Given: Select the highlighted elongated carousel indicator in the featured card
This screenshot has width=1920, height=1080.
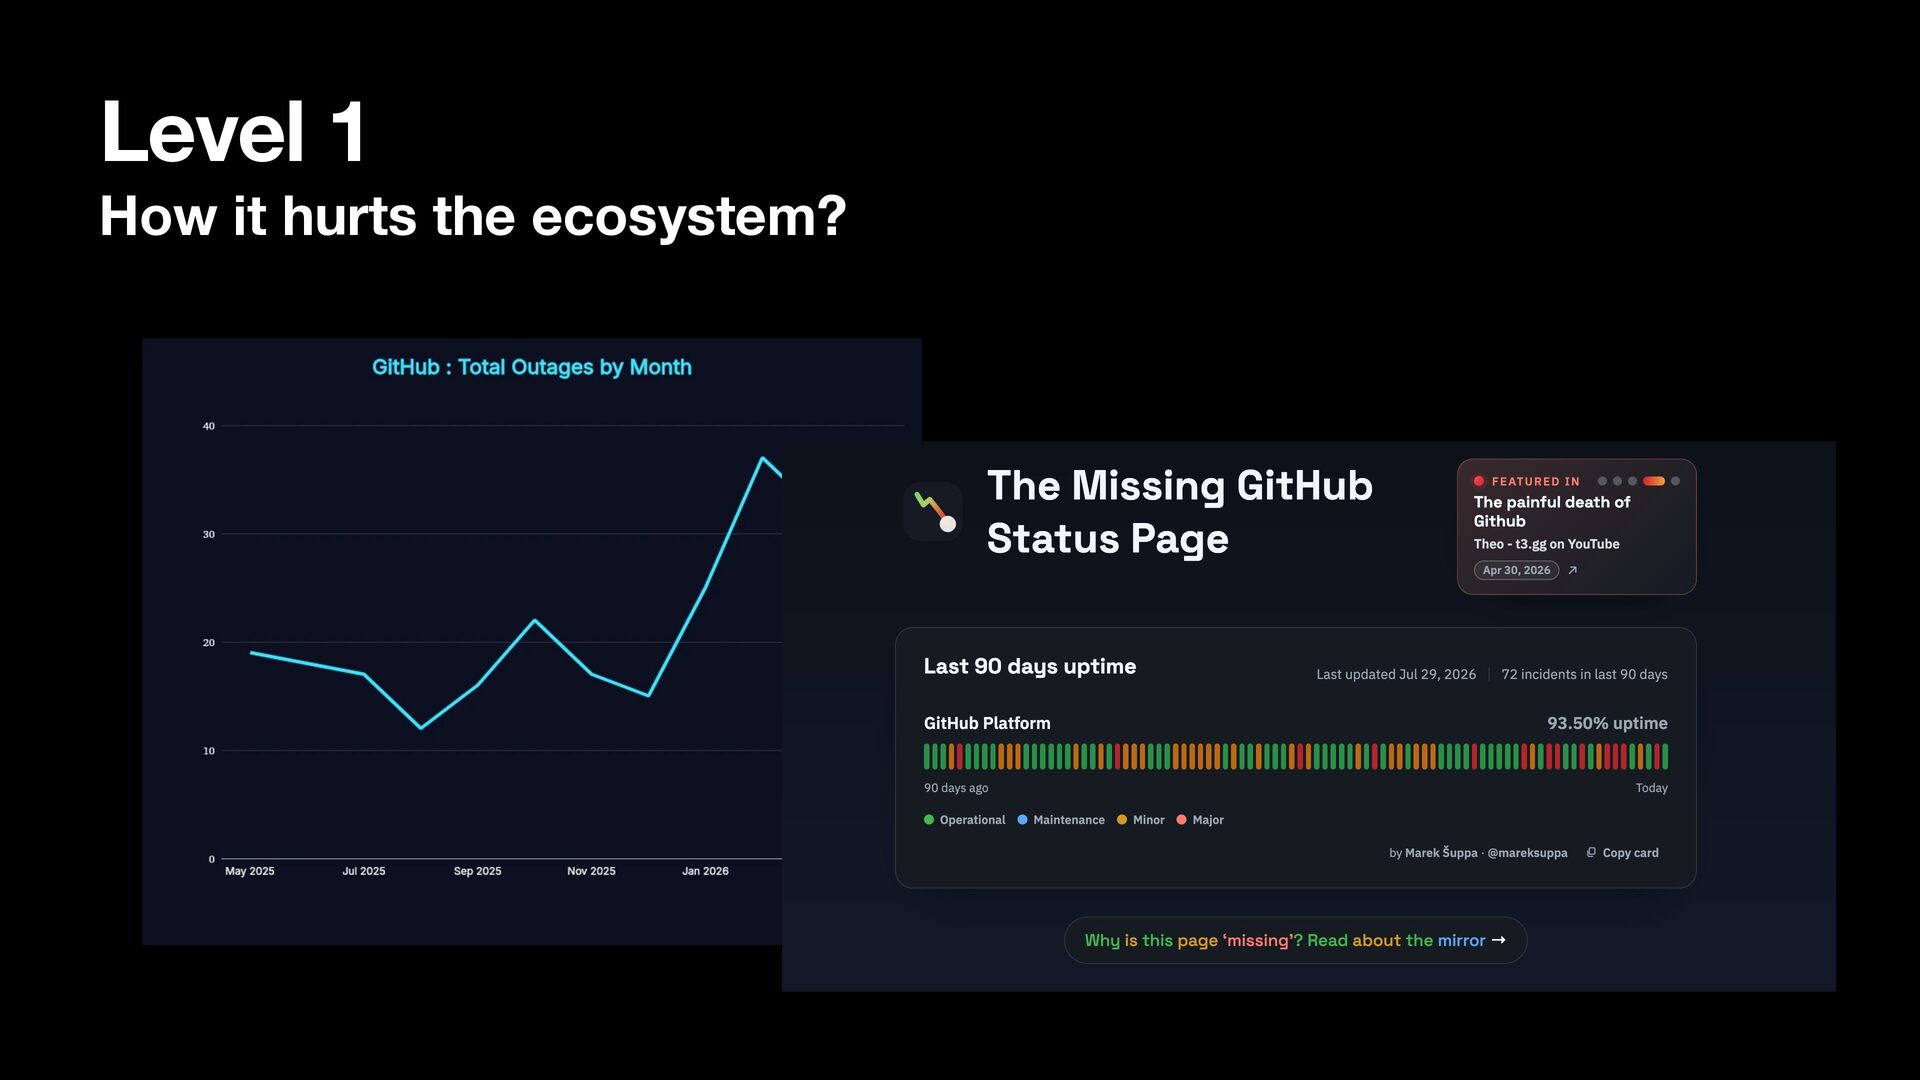Looking at the screenshot, I should pos(1654,481).
